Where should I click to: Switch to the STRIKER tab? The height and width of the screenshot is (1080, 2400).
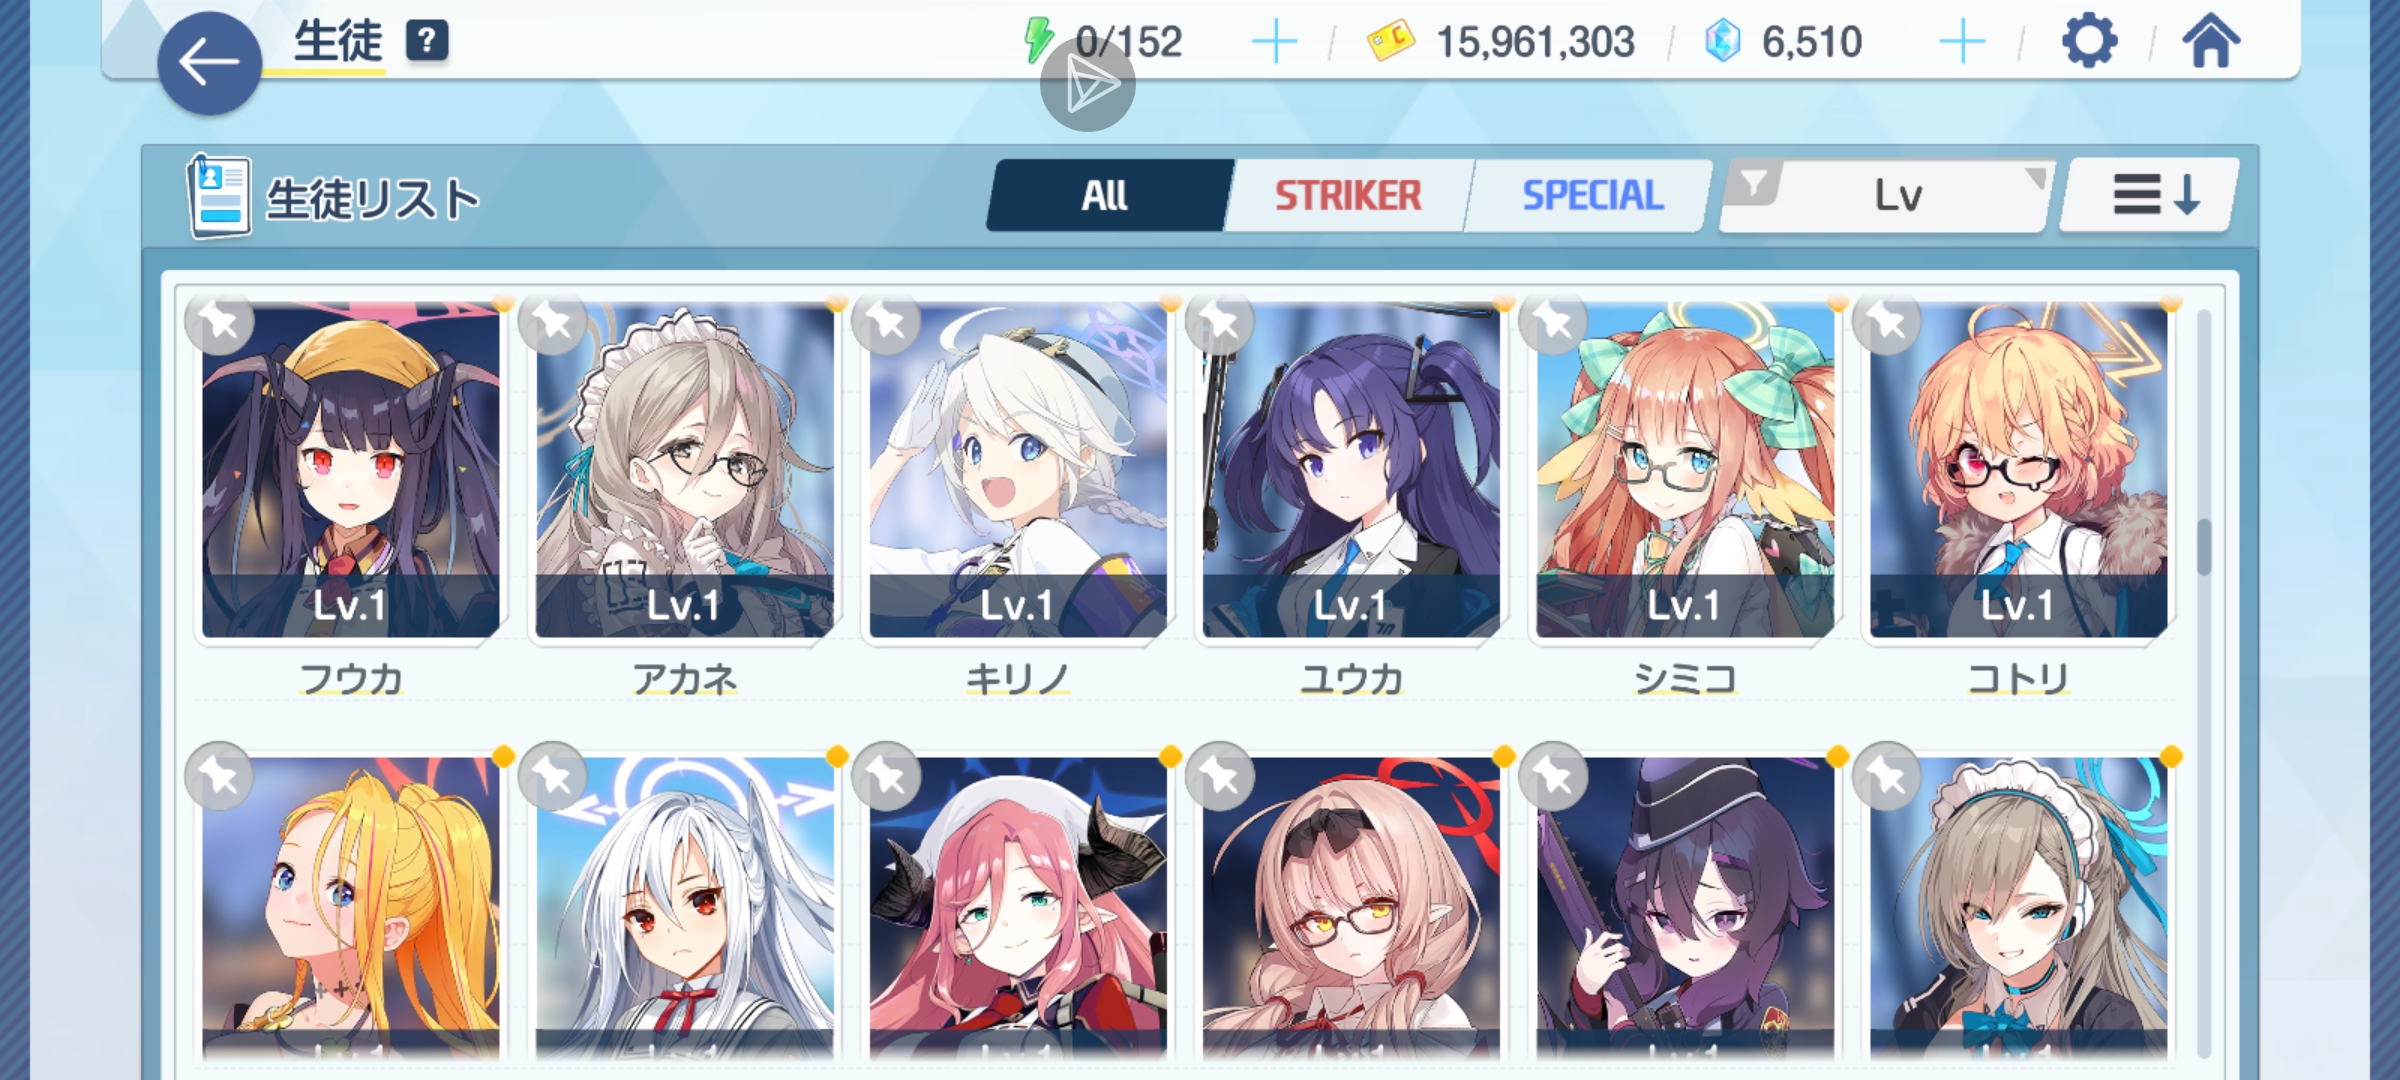coord(1347,195)
